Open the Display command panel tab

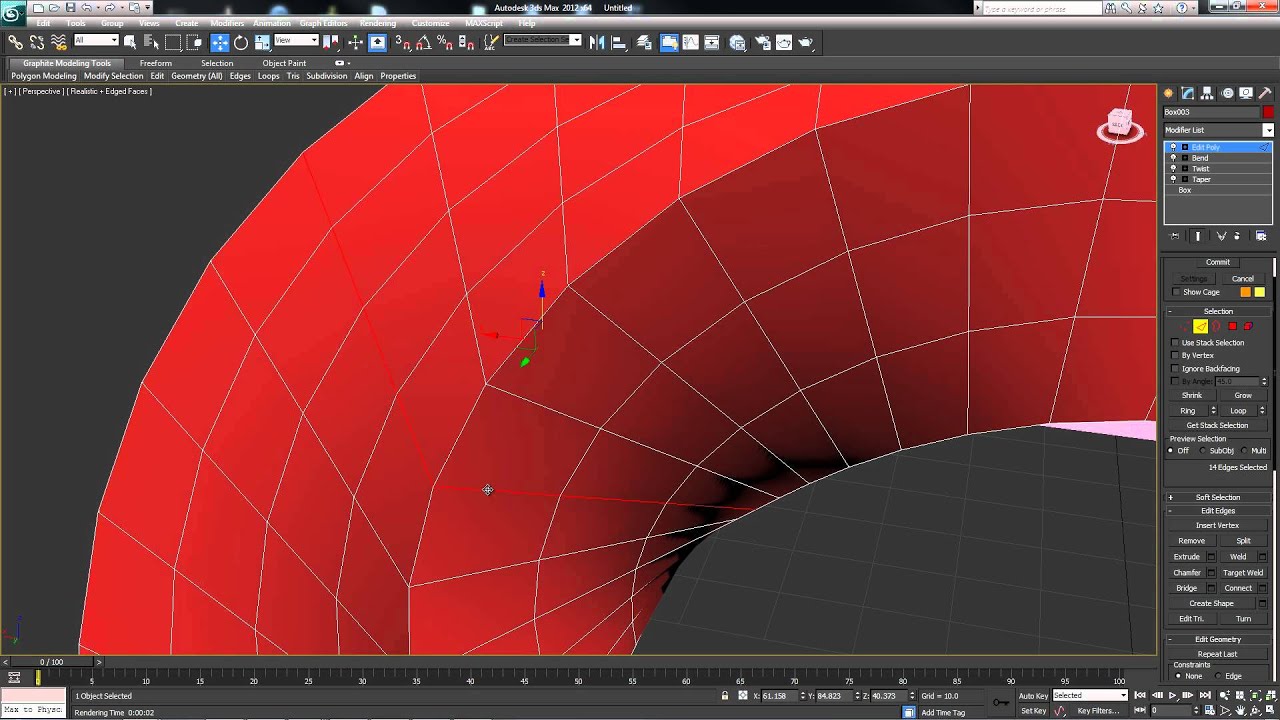tap(1246, 93)
